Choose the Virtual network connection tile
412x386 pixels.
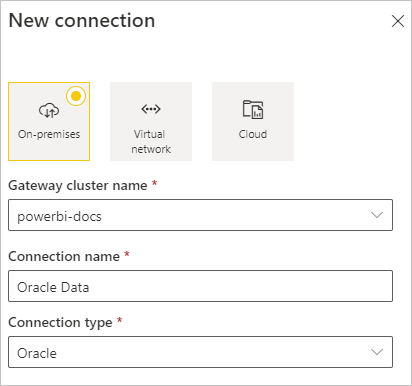point(151,121)
